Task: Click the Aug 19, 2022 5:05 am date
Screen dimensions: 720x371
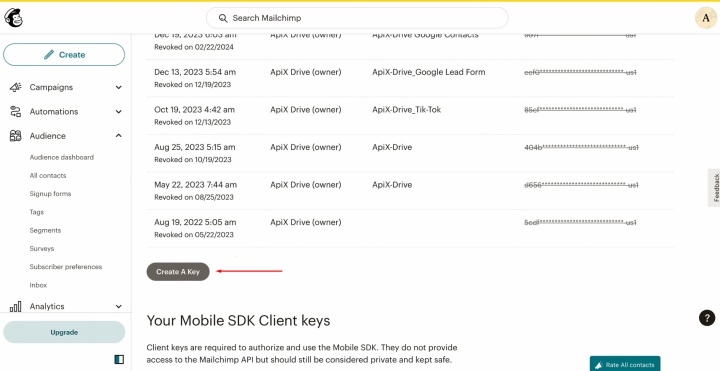Action: pyautogui.click(x=195, y=222)
